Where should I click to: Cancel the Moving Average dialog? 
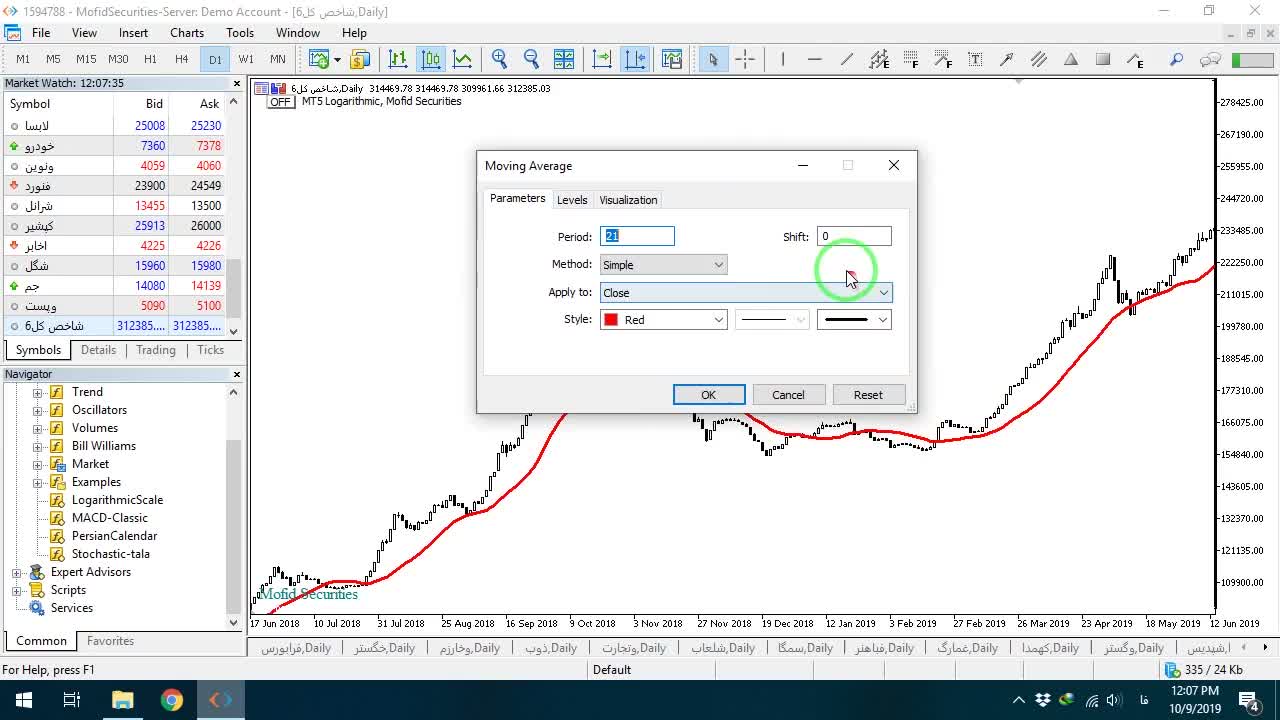click(788, 395)
